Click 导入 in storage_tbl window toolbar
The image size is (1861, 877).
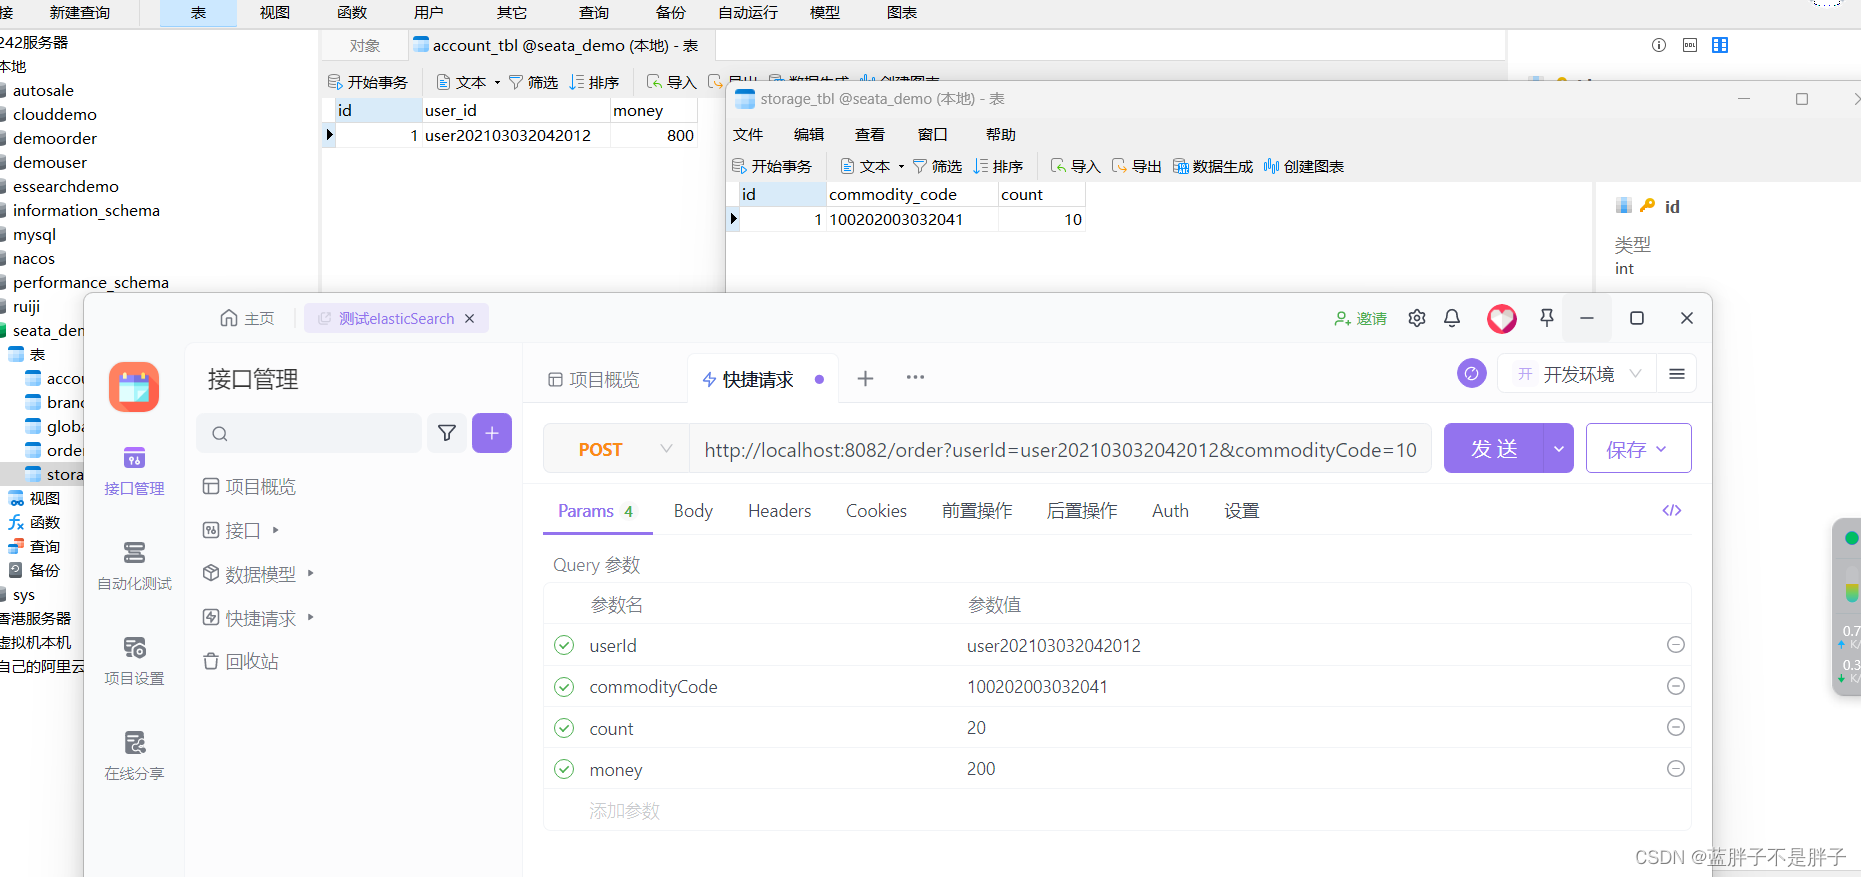point(1075,166)
